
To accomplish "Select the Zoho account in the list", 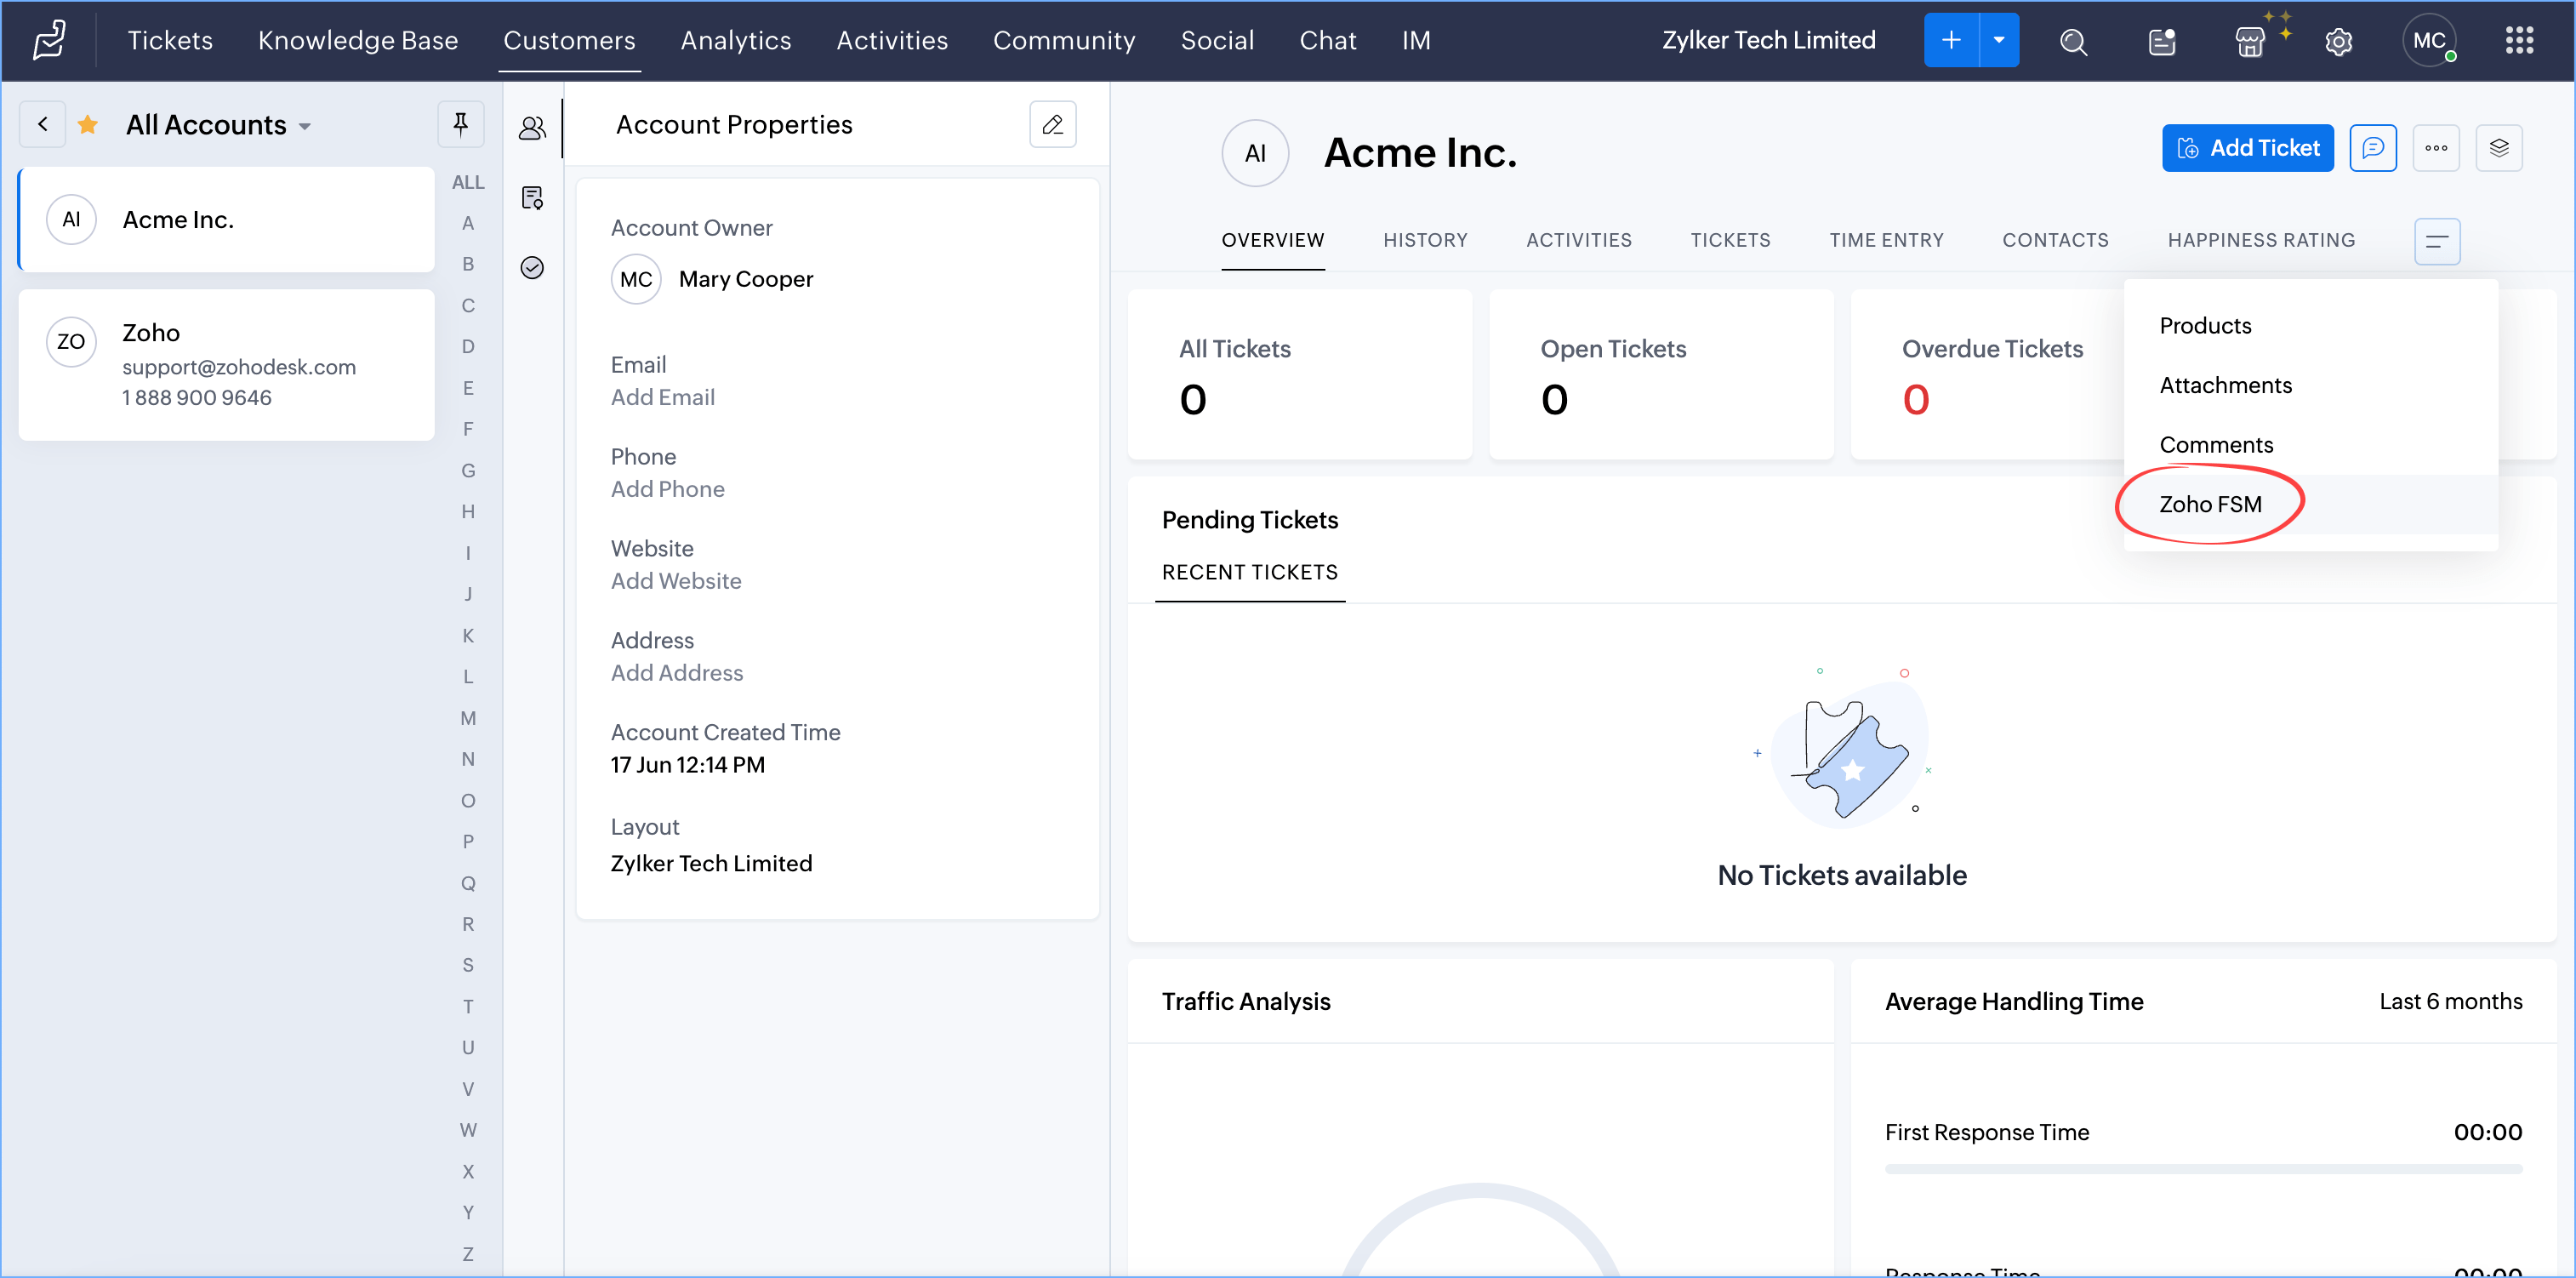I will (226, 364).
